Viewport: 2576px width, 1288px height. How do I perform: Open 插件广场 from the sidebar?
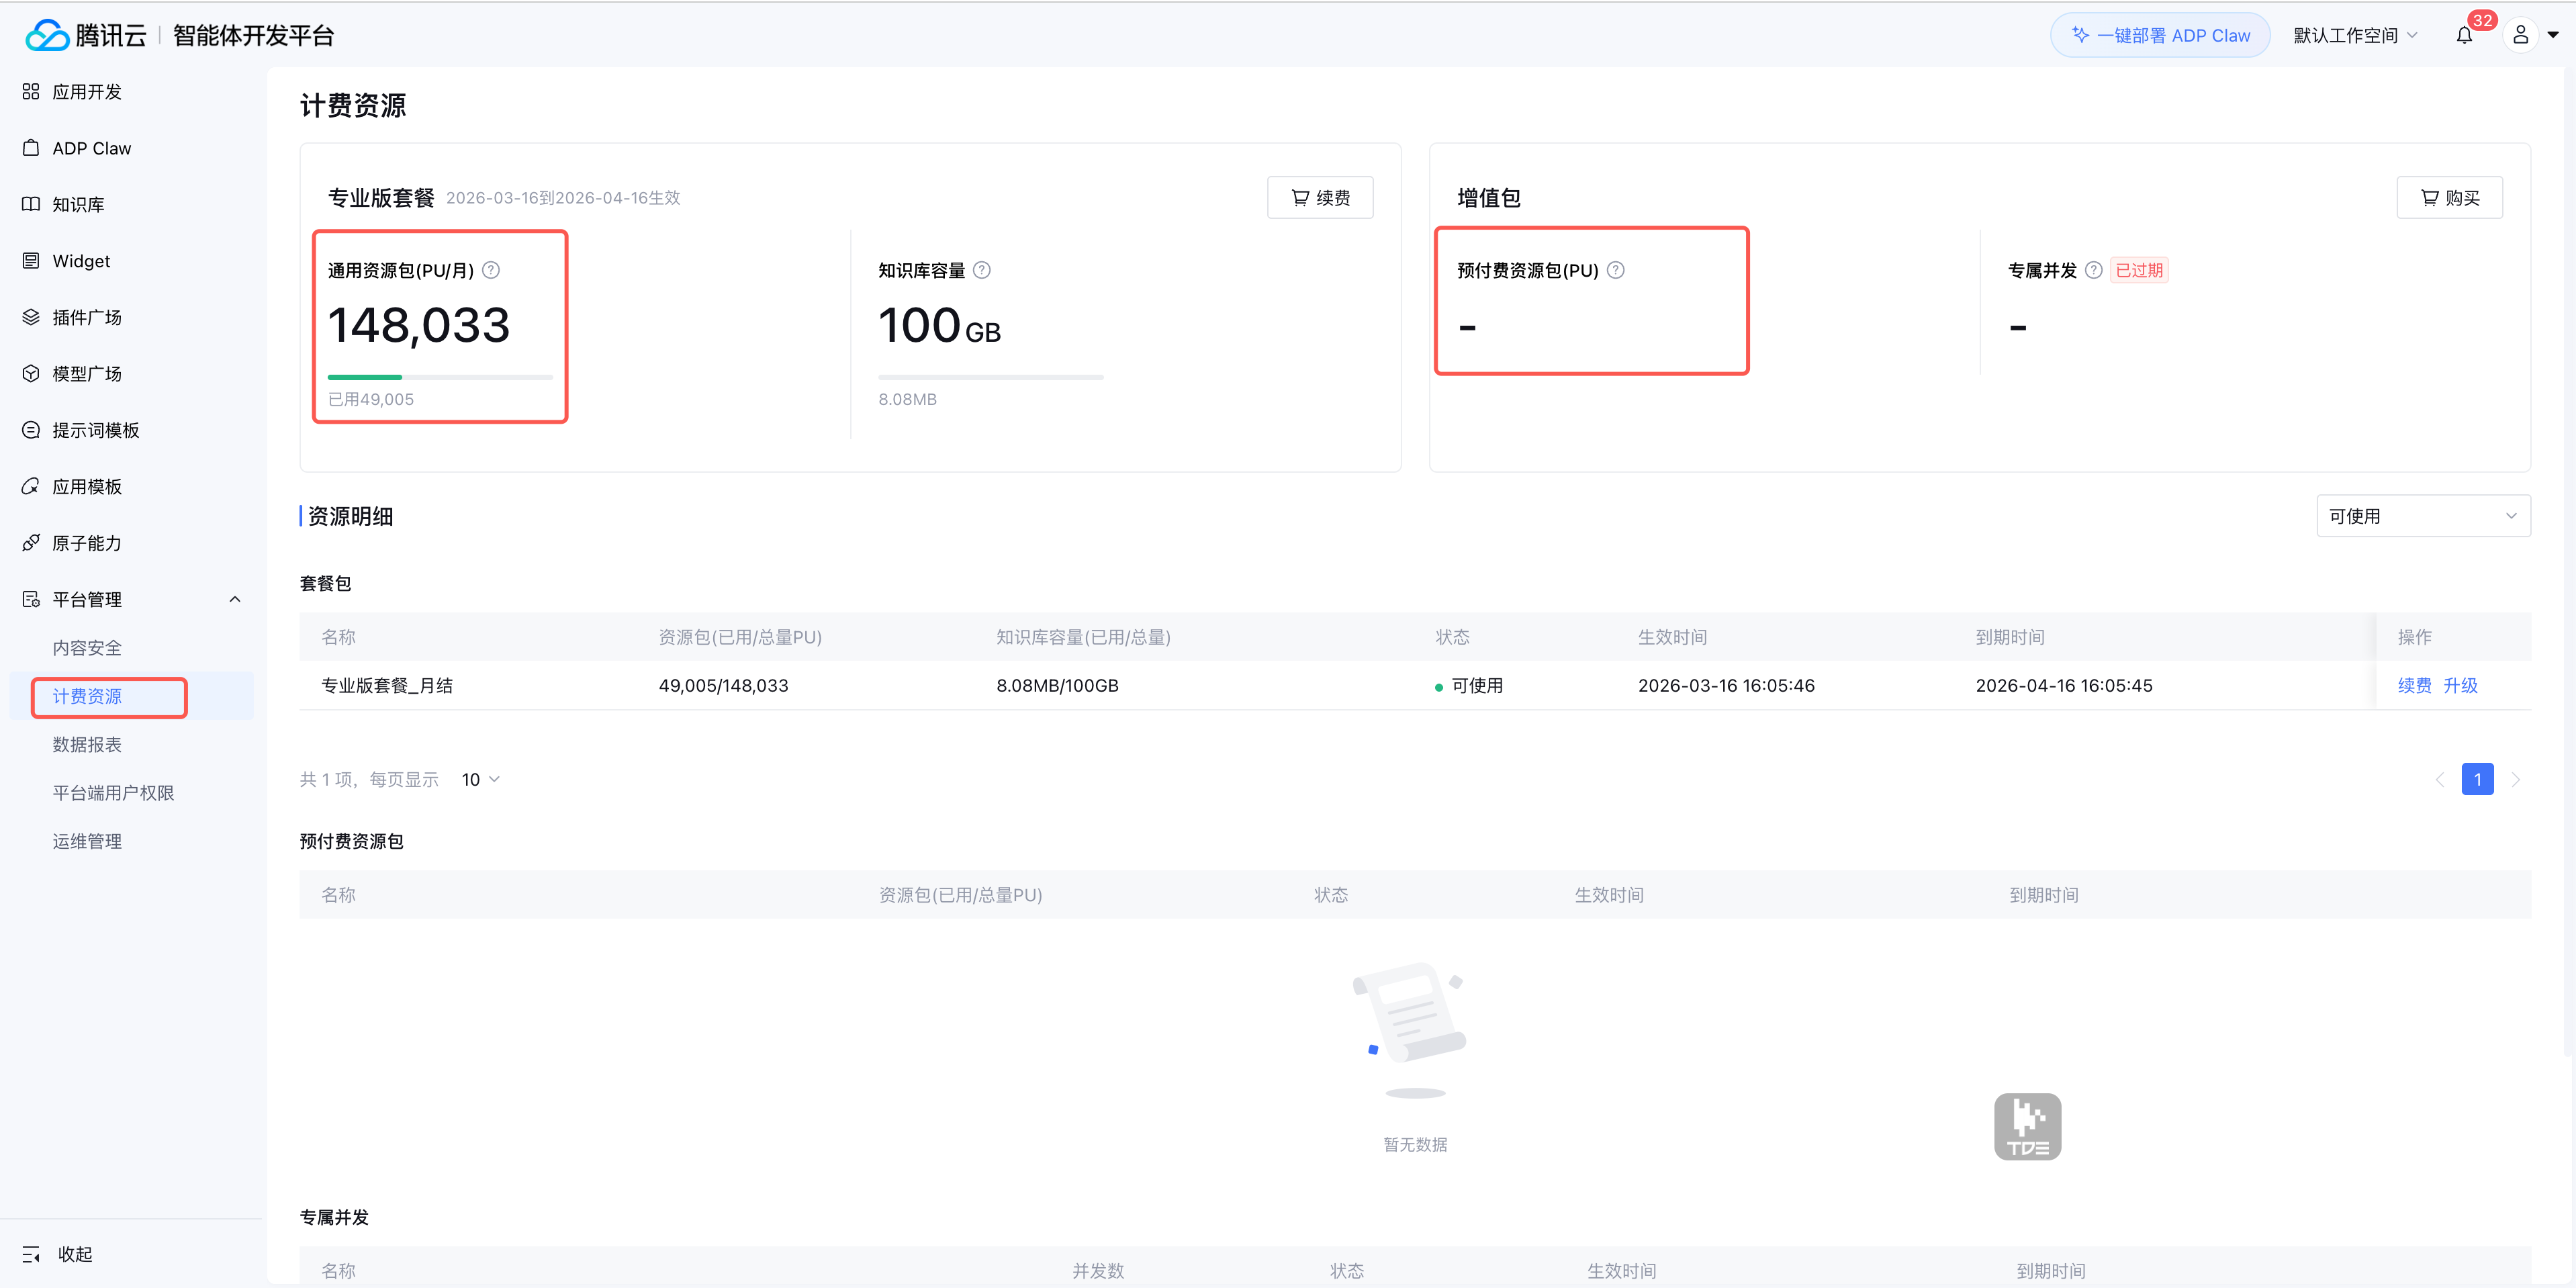(x=87, y=317)
